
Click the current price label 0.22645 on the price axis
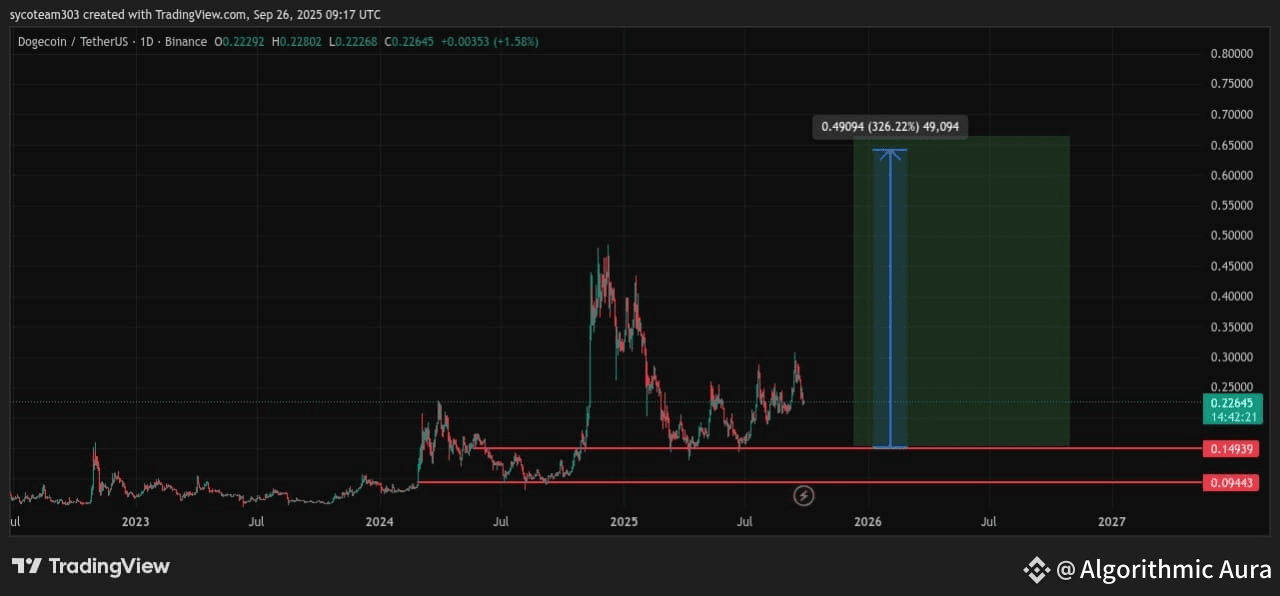1231,403
